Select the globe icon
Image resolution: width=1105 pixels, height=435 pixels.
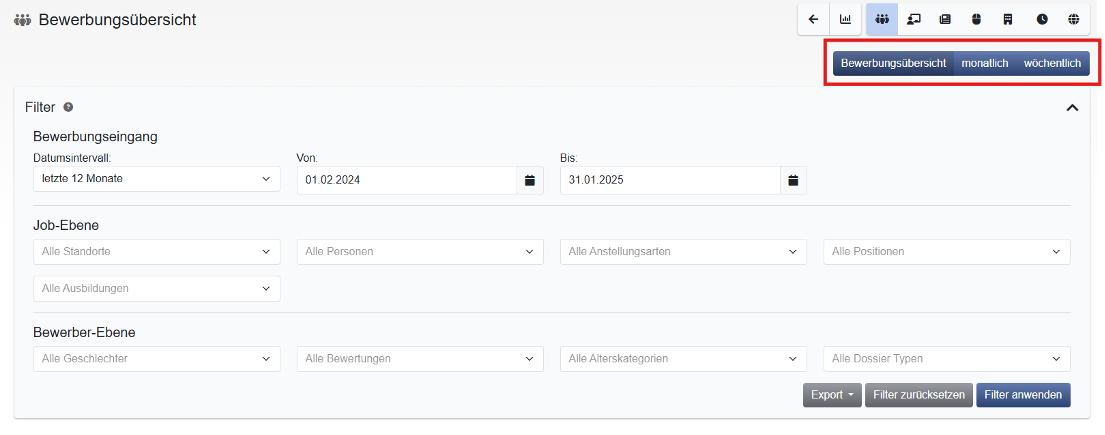click(1073, 20)
